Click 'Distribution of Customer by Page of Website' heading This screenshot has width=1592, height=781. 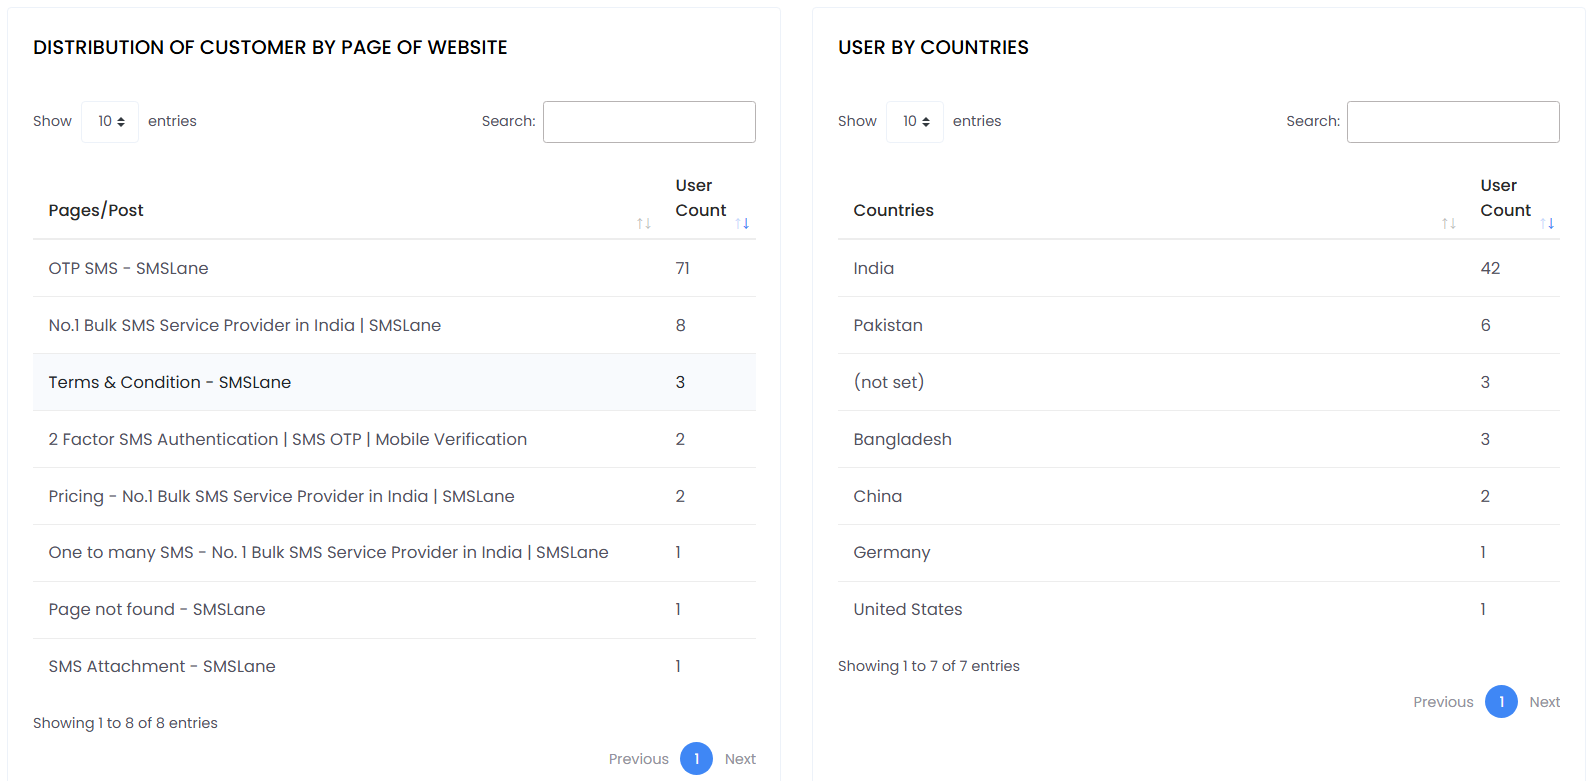[x=270, y=47]
